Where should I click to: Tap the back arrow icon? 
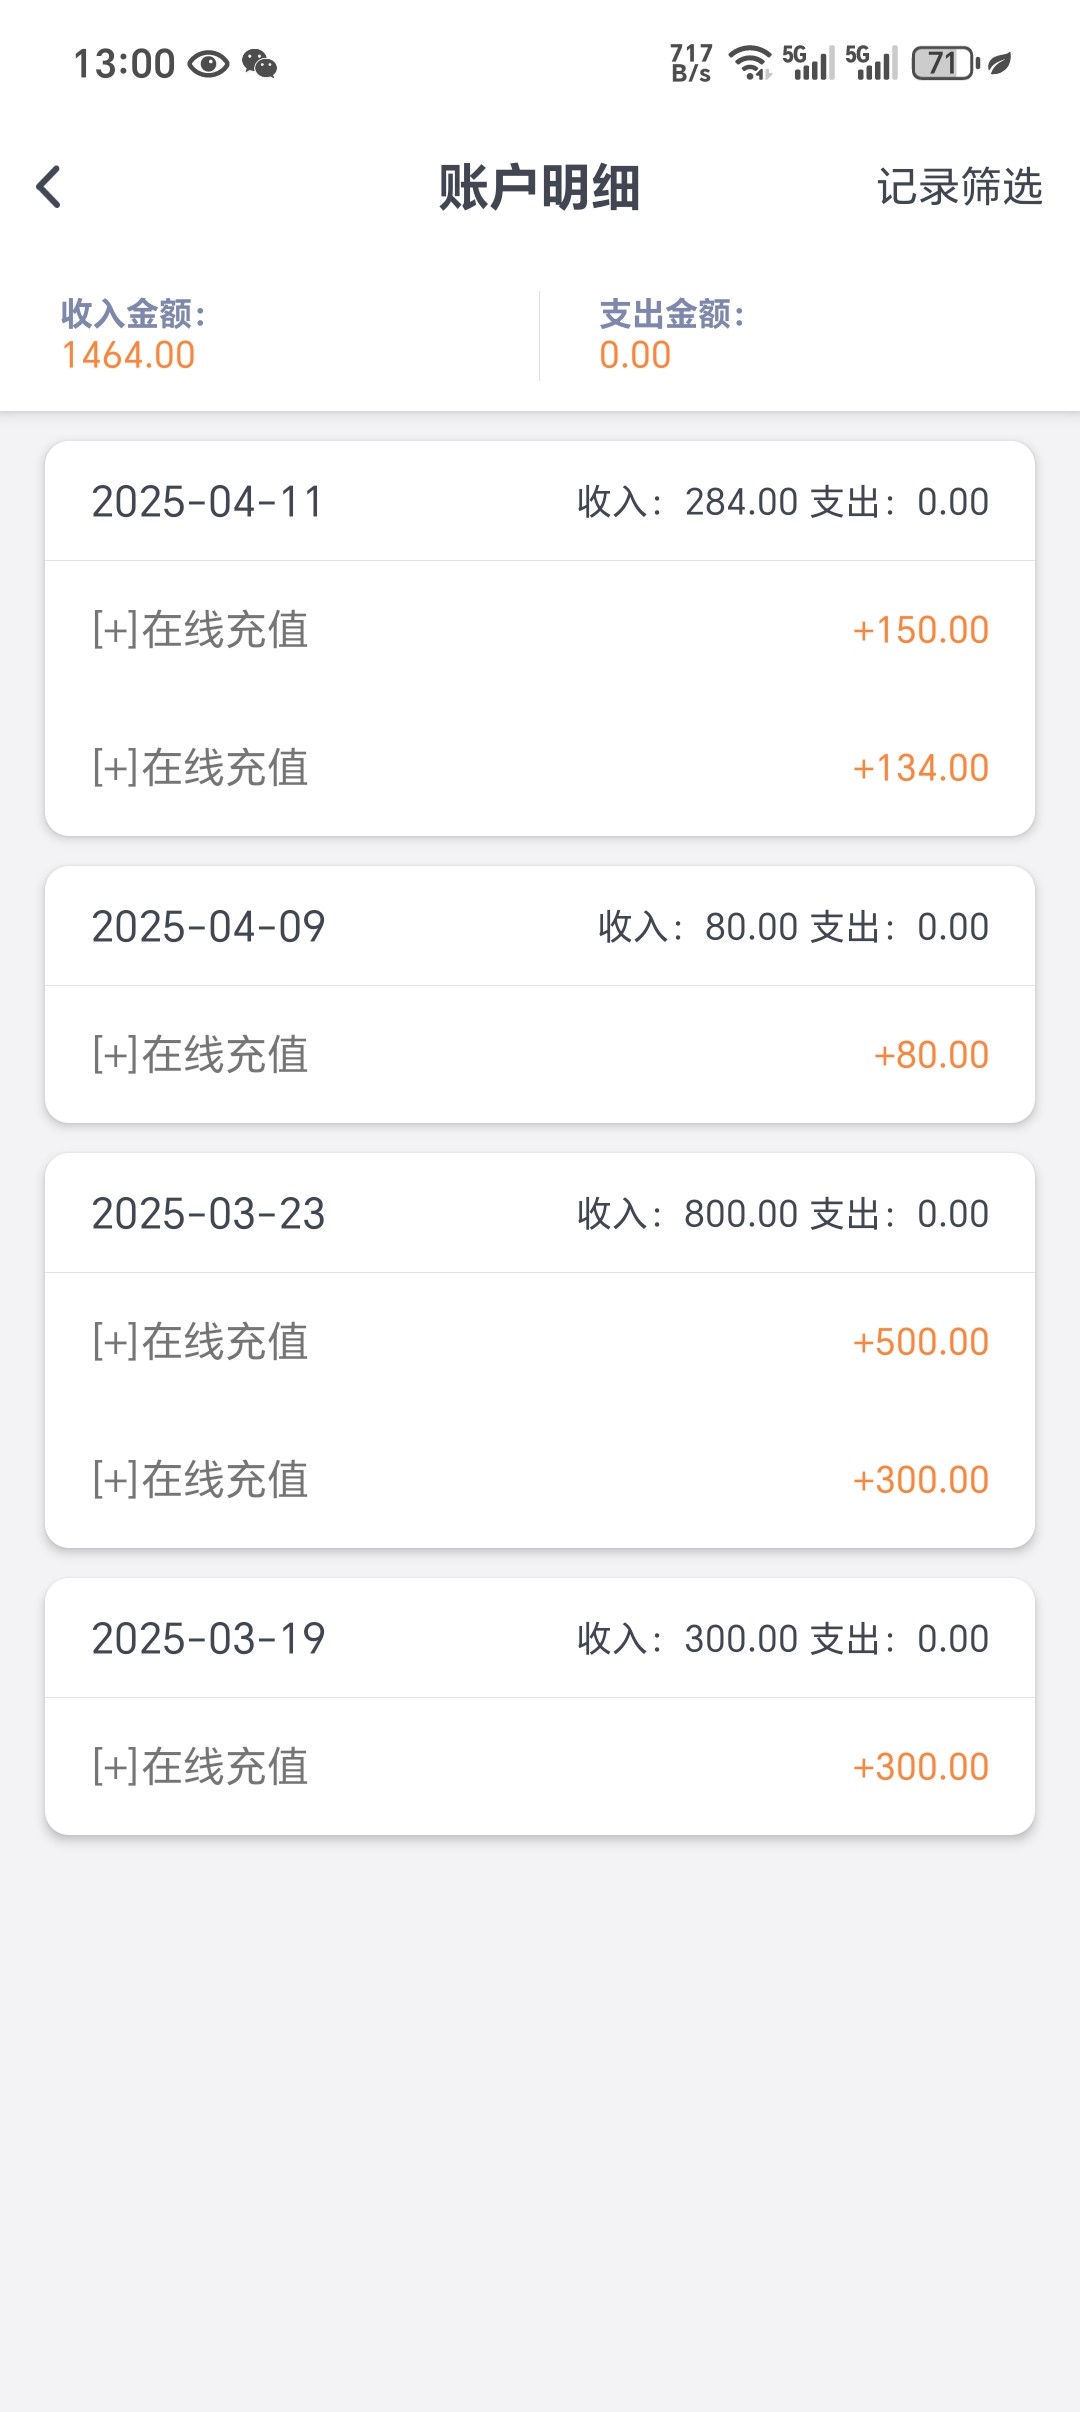(48, 187)
